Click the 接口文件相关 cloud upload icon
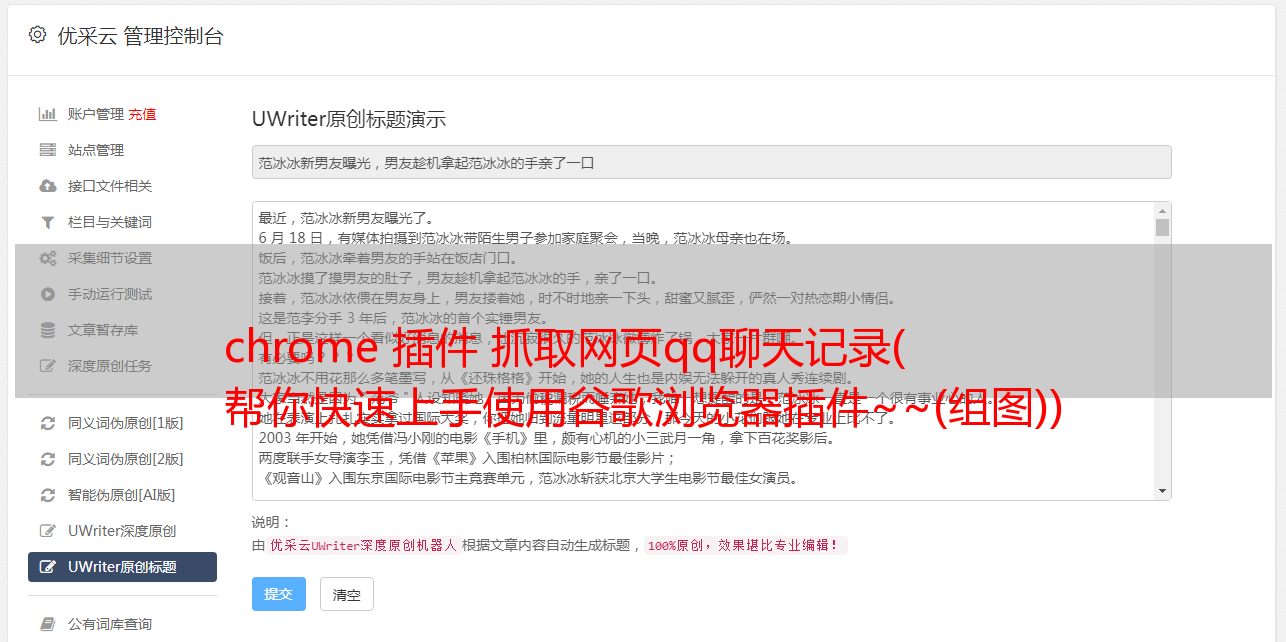 click(47, 186)
